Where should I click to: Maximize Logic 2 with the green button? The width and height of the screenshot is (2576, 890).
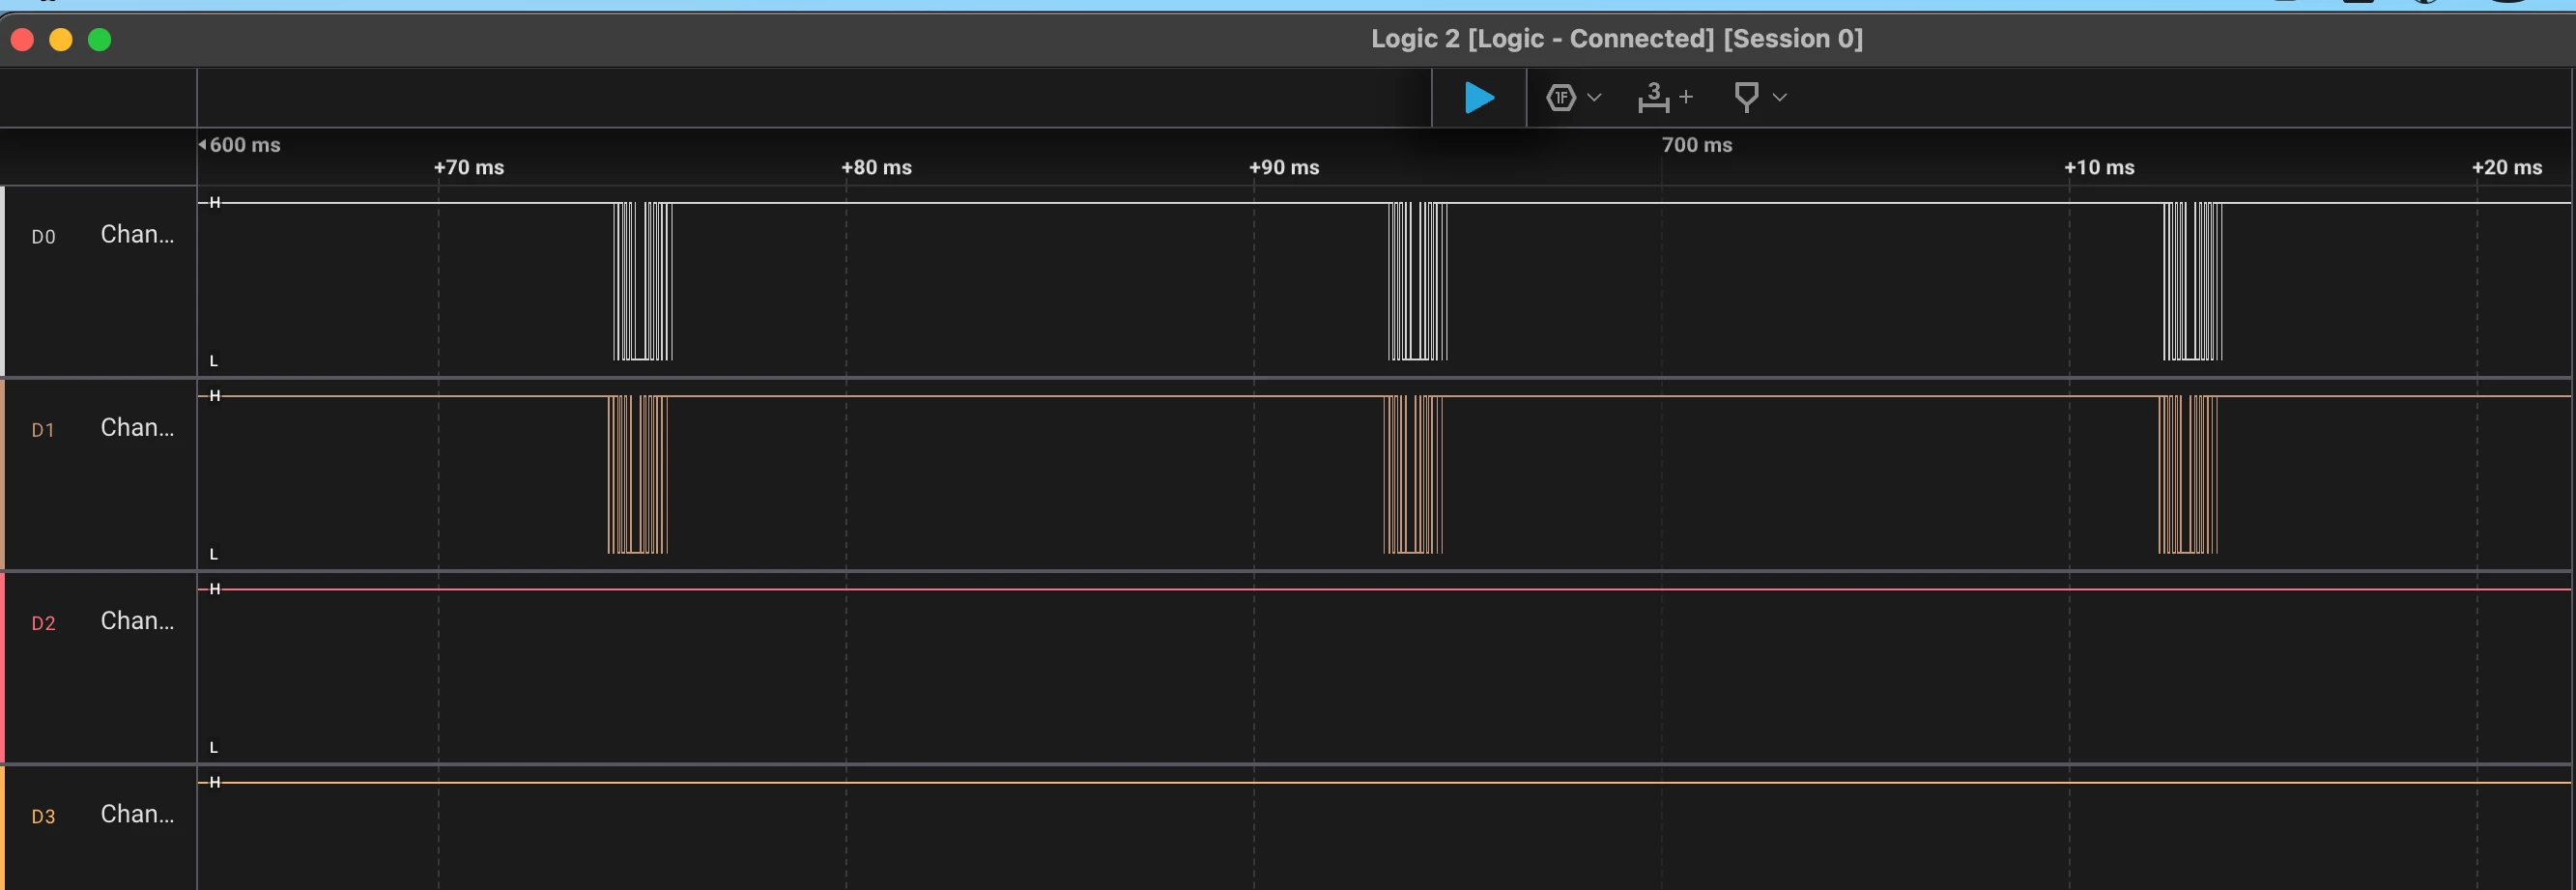pyautogui.click(x=100, y=39)
